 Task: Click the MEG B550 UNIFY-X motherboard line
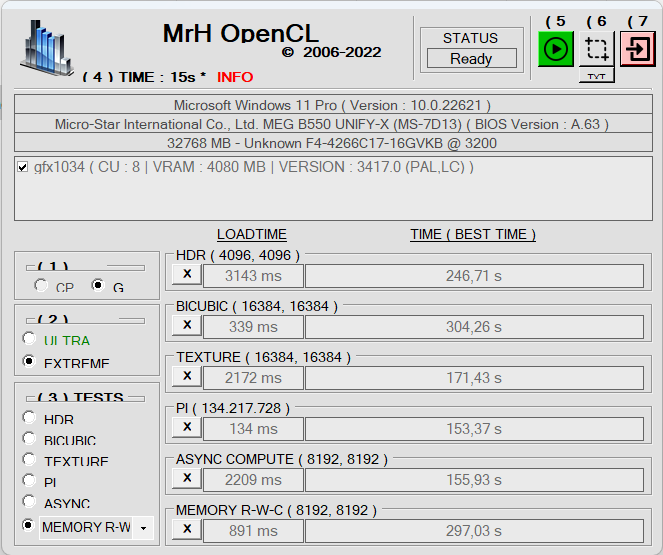333,123
